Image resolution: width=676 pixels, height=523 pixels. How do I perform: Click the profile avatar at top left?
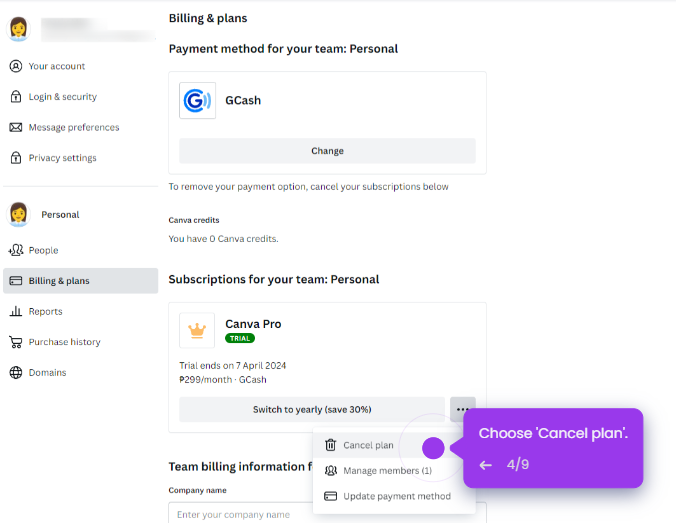[18, 28]
